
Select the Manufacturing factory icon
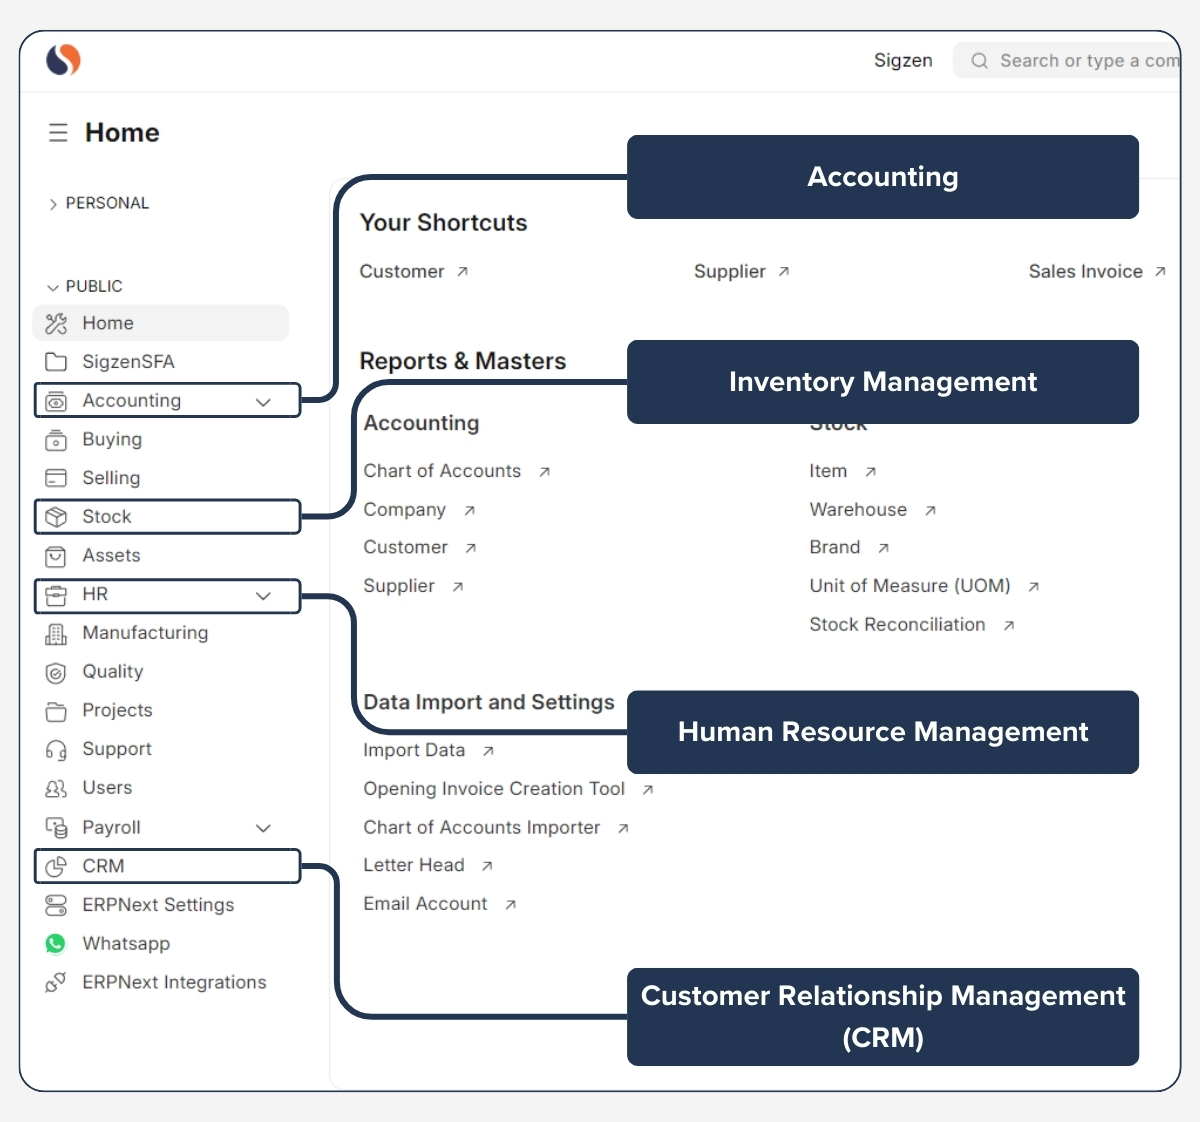(x=56, y=633)
